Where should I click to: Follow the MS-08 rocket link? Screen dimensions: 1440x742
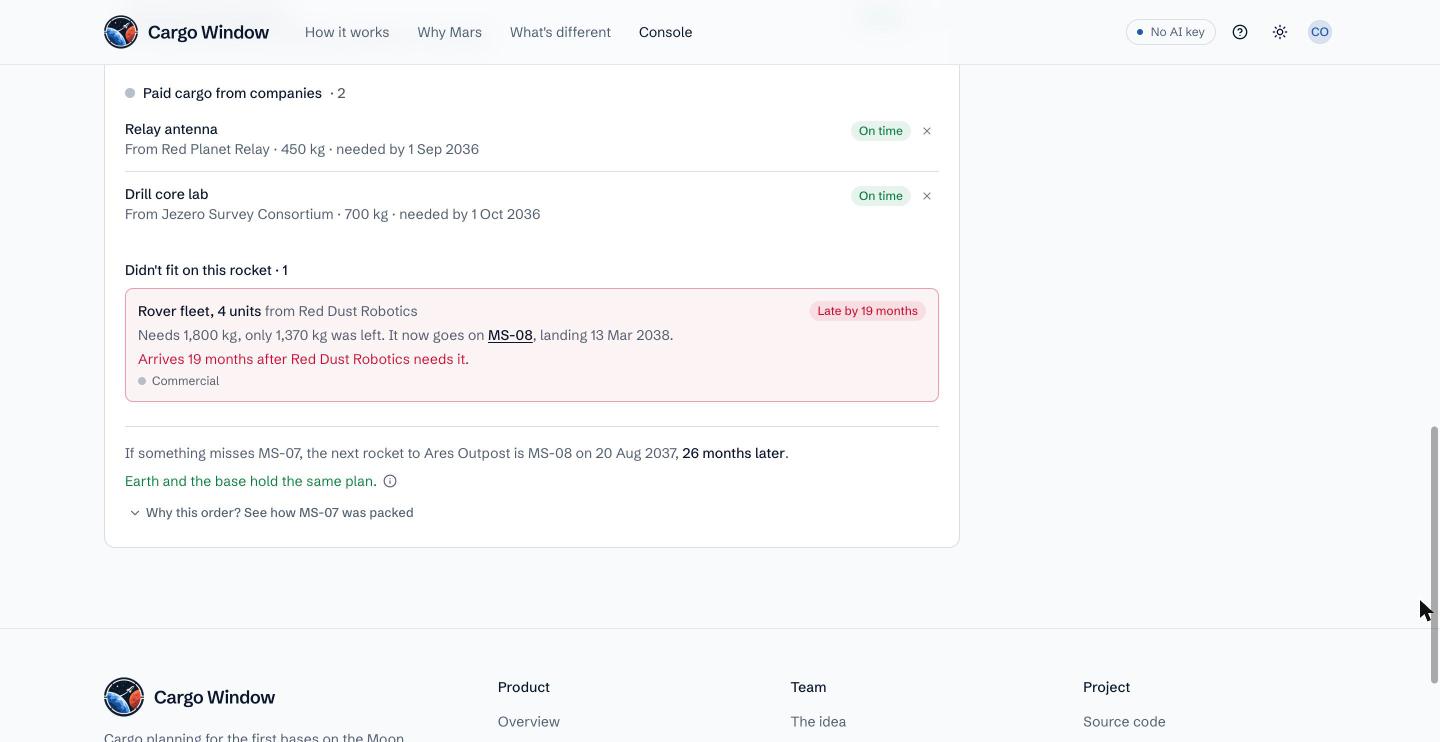pos(510,335)
